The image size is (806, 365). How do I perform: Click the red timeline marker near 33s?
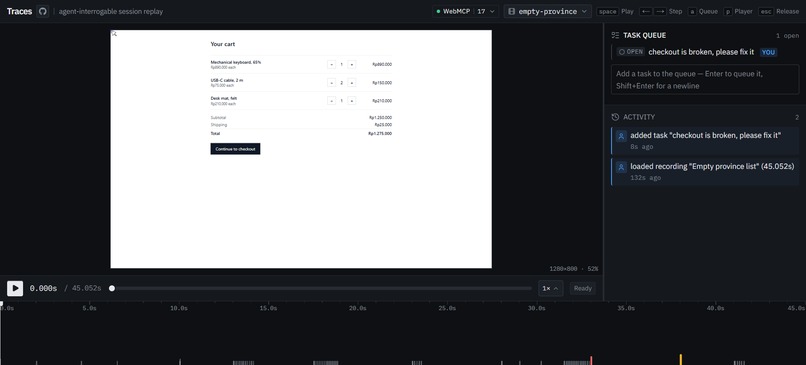(591, 360)
